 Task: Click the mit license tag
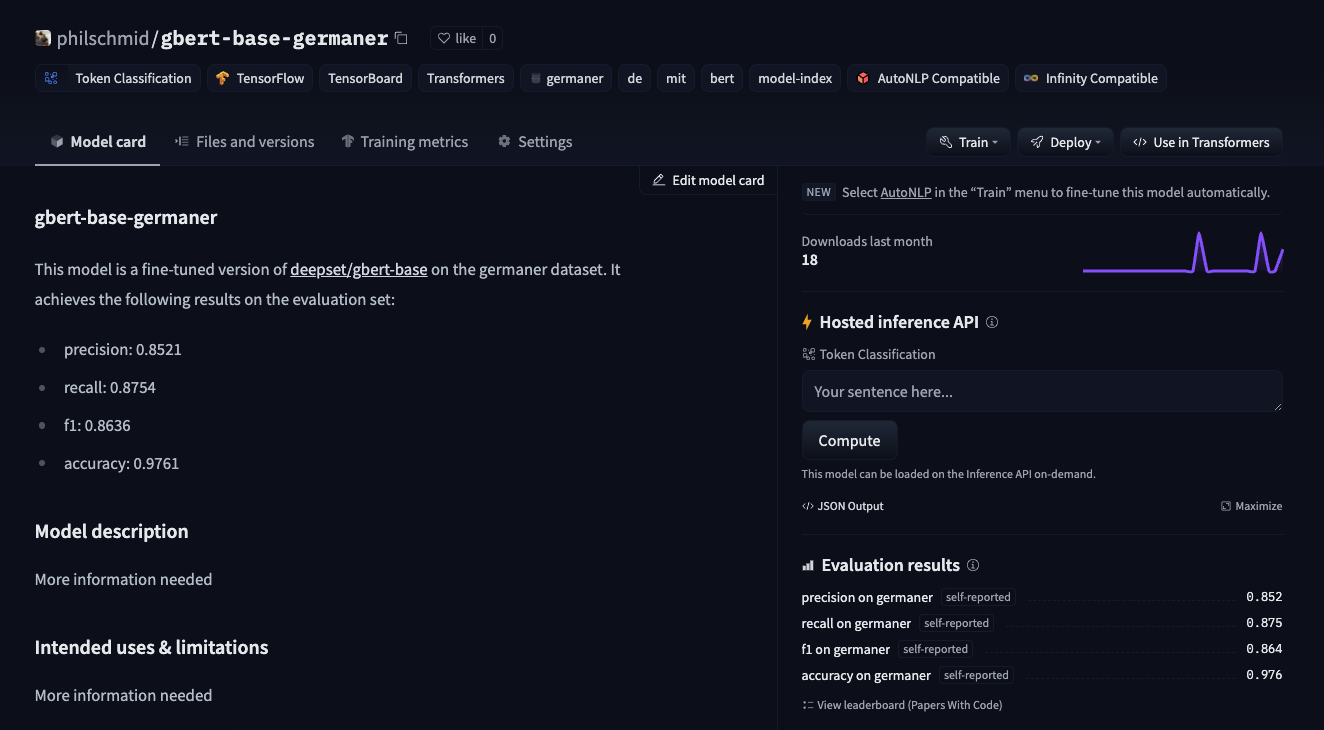[676, 78]
